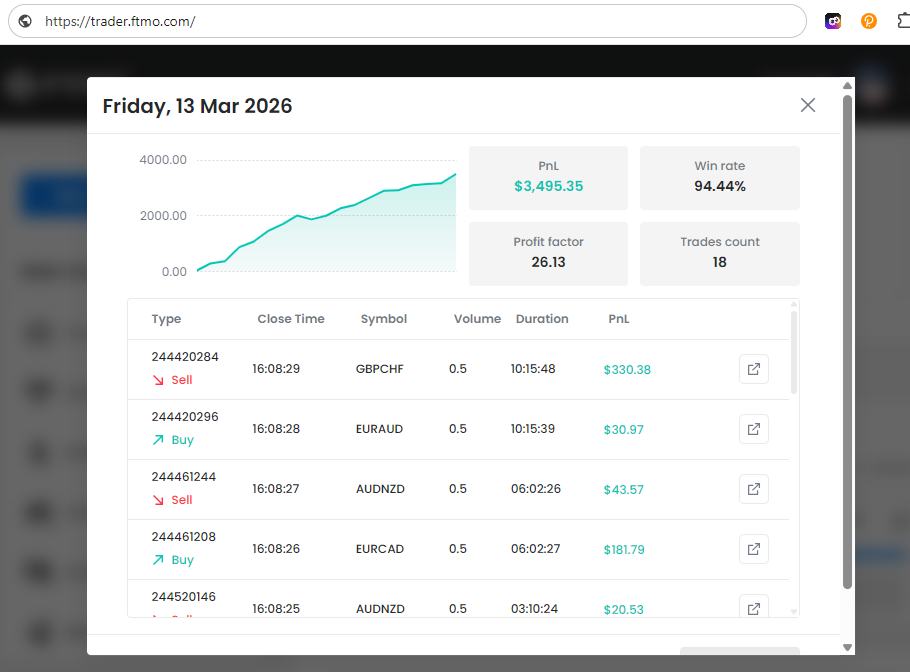Click the $181.79 PnL value
910x672 pixels.
tap(624, 550)
